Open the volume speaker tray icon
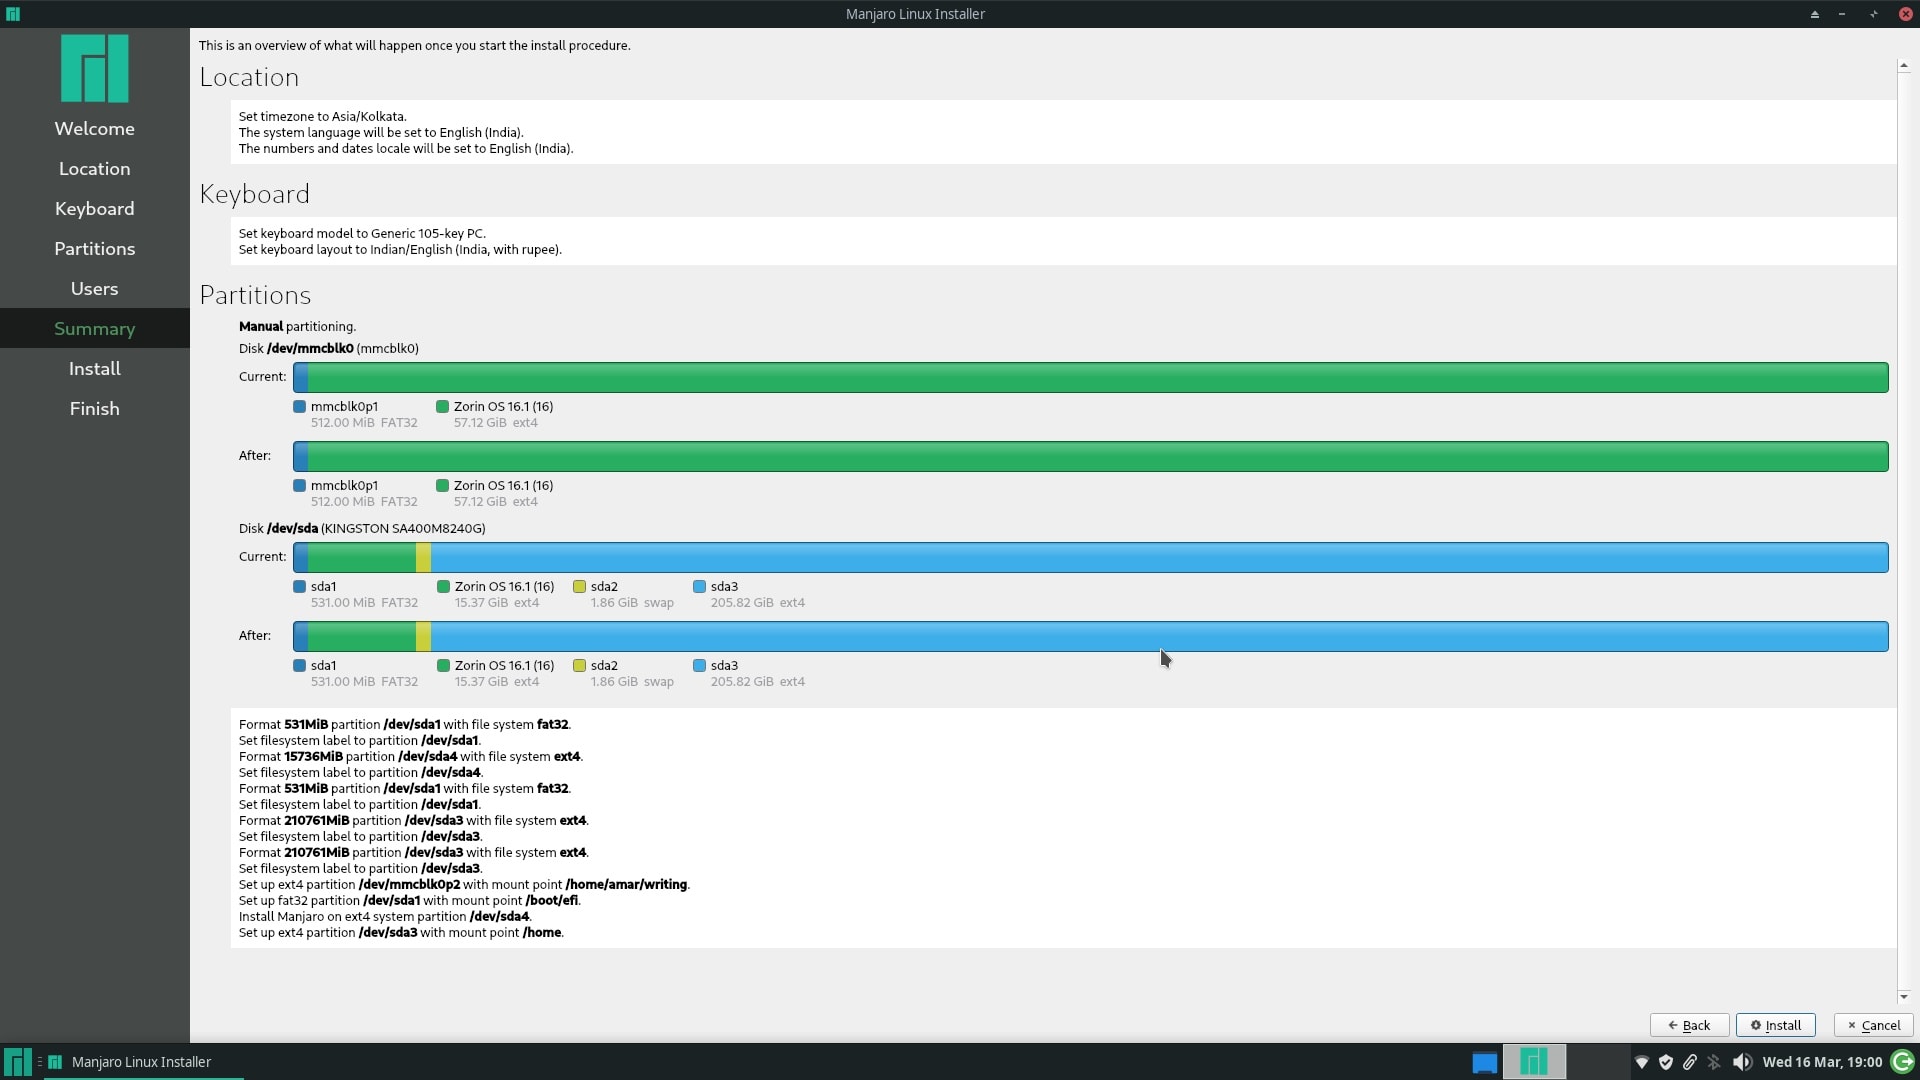The width and height of the screenshot is (1920, 1080). (1742, 1062)
